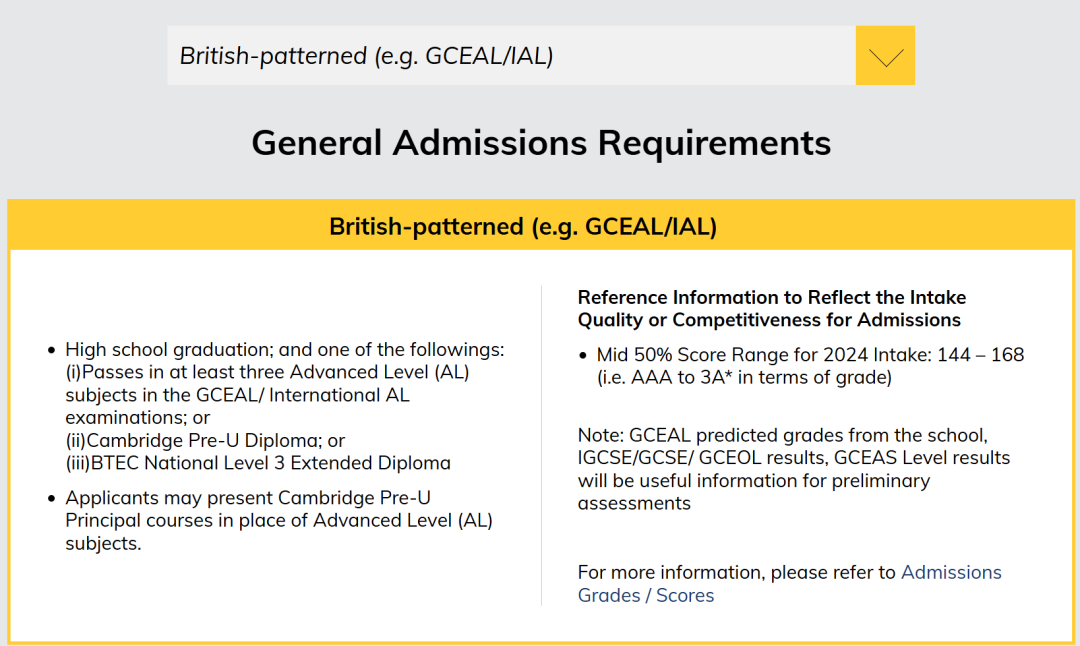
Task: Click the High school graduation requirement line
Action: click(x=284, y=350)
